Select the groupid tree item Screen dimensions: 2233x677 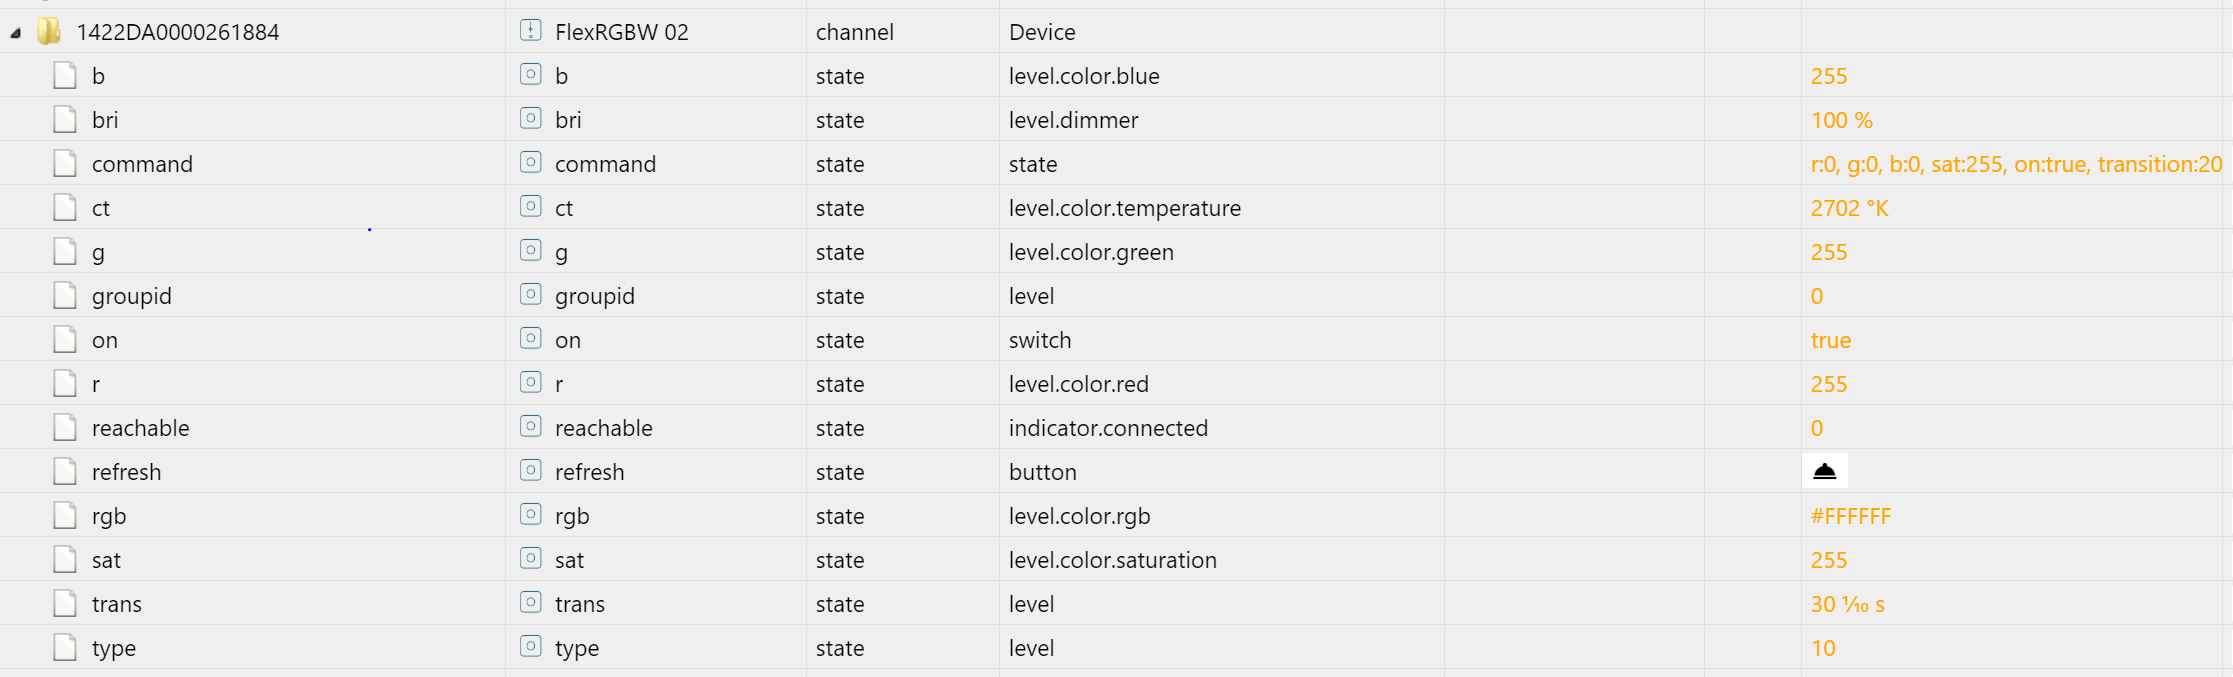[x=132, y=296]
